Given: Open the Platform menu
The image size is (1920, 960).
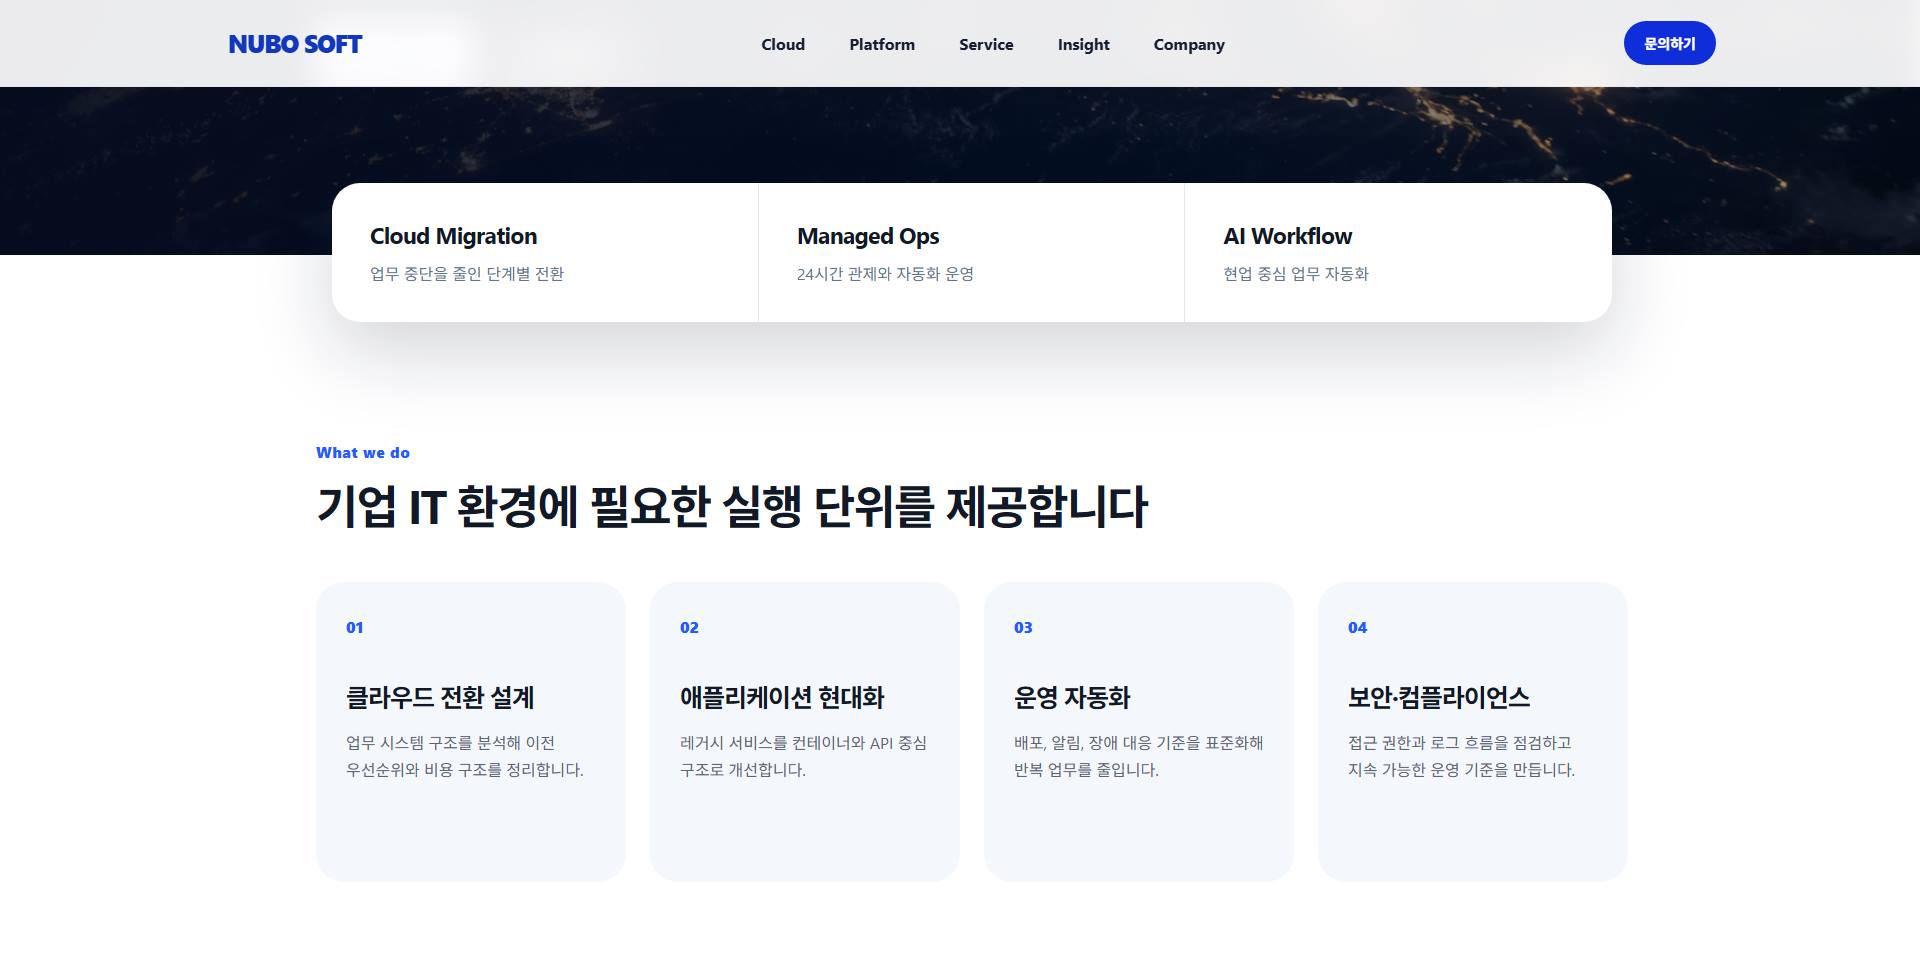Looking at the screenshot, I should coord(882,44).
